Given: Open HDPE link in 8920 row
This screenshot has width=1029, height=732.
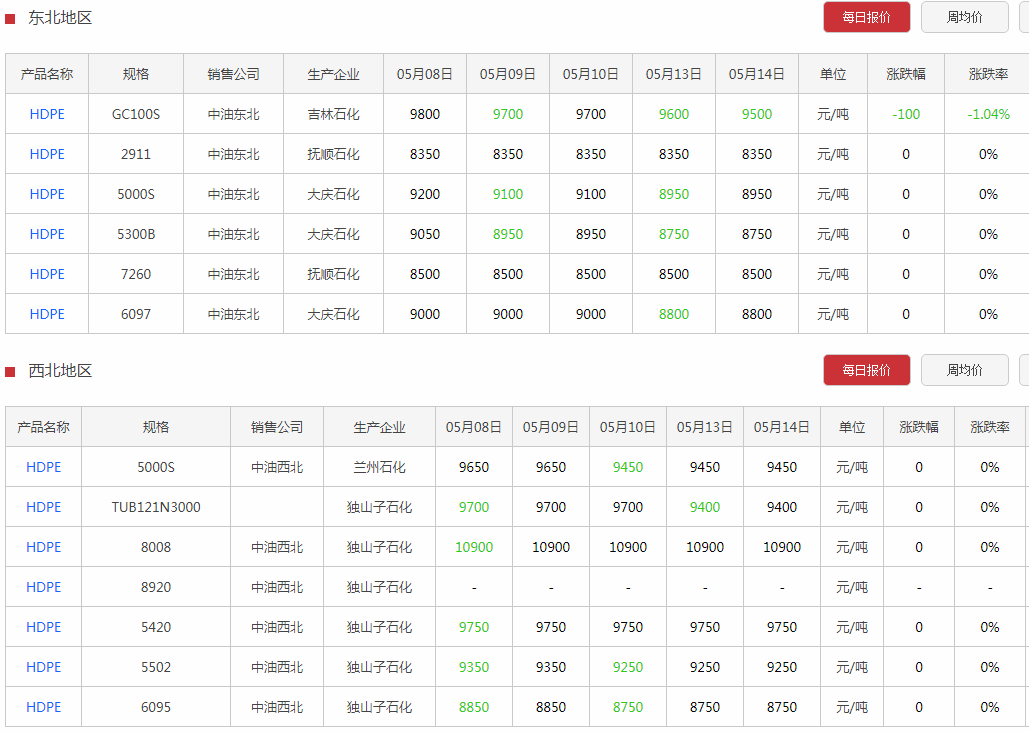Looking at the screenshot, I should 43,588.
